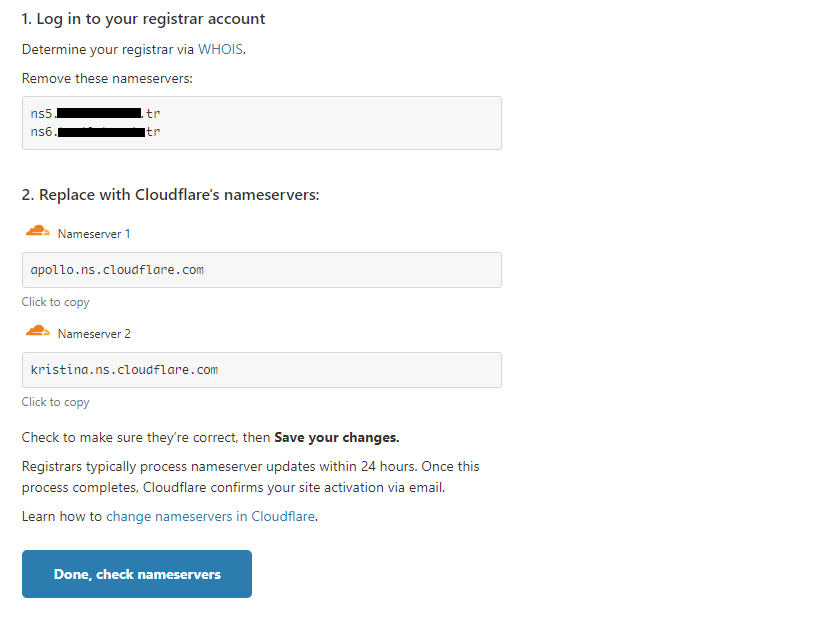This screenshot has height=636, width=833.
Task: Select the Nameserver 2 label
Action: click(x=94, y=334)
